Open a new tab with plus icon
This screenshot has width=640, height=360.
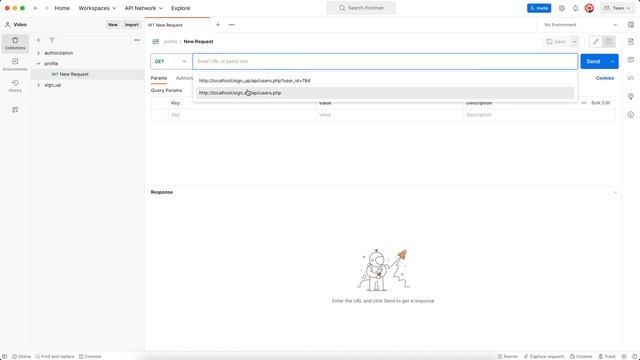[x=218, y=25]
